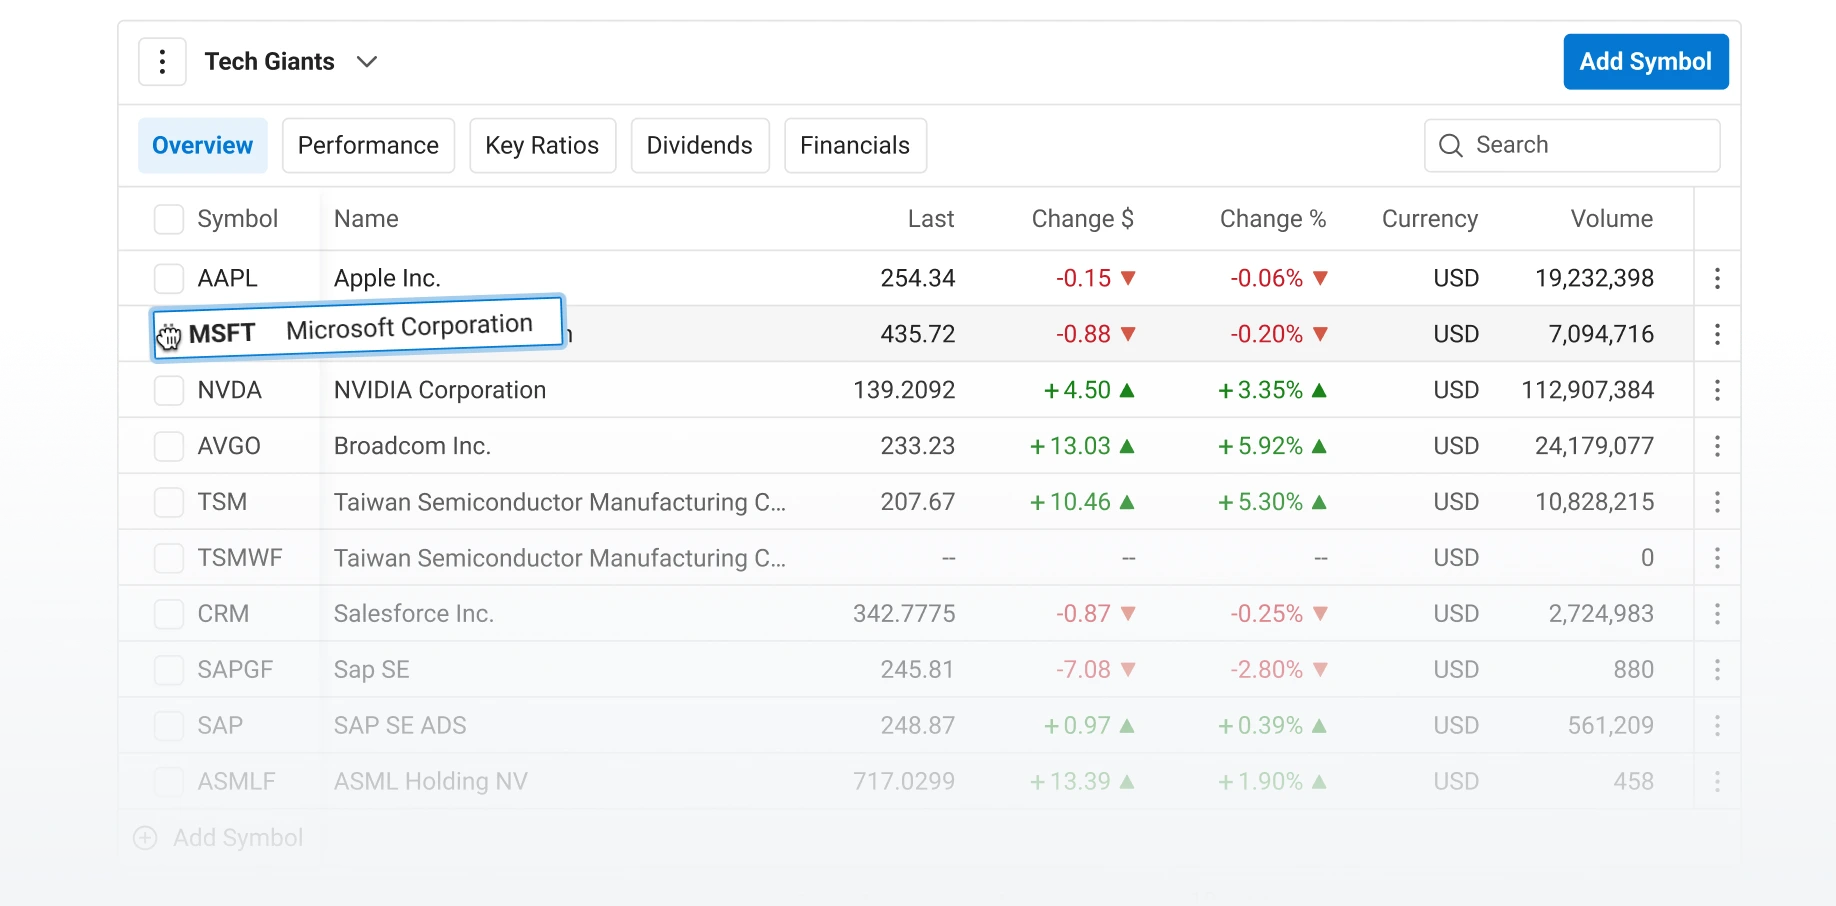Switch to the Overview tab
Viewport: 1836px width, 906px height.
203,146
